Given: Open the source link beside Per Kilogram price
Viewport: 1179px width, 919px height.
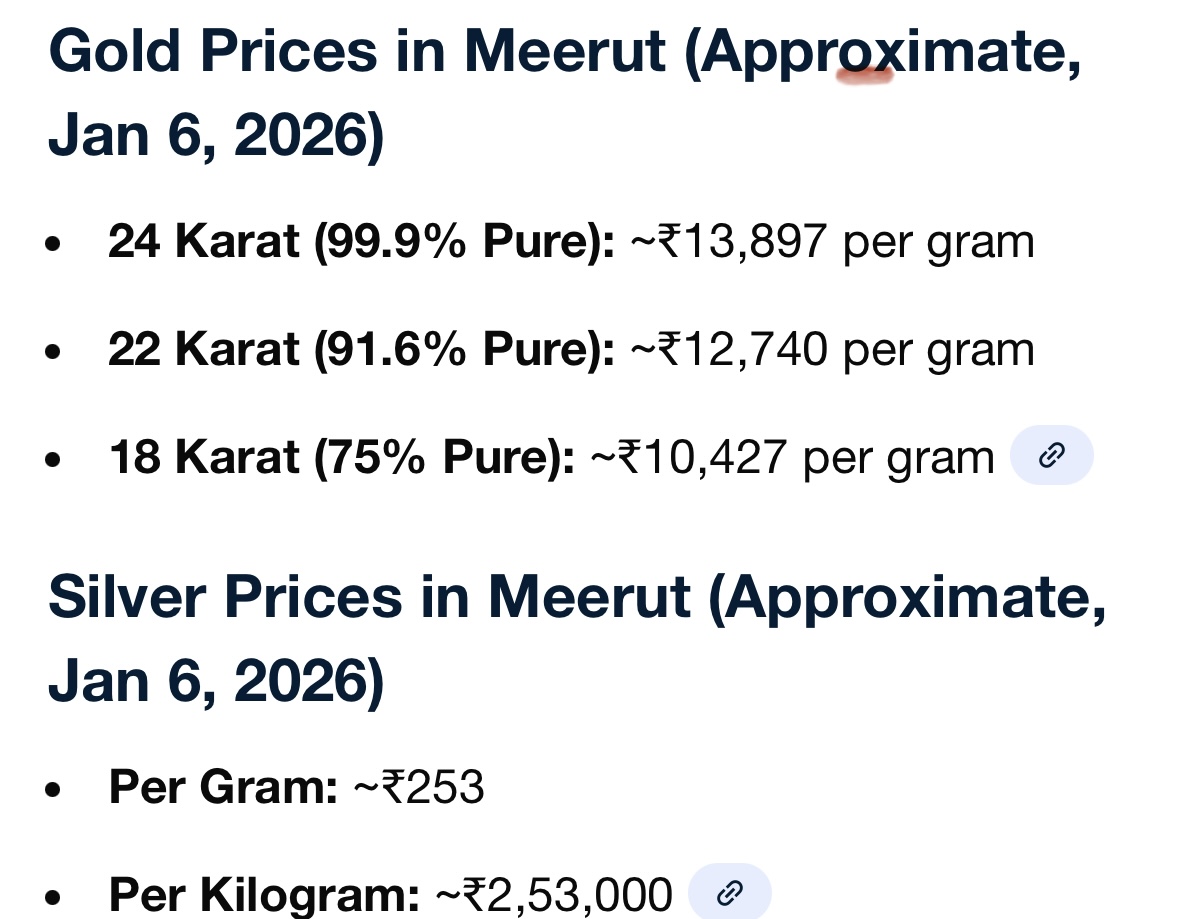Looking at the screenshot, I should coord(731,890).
